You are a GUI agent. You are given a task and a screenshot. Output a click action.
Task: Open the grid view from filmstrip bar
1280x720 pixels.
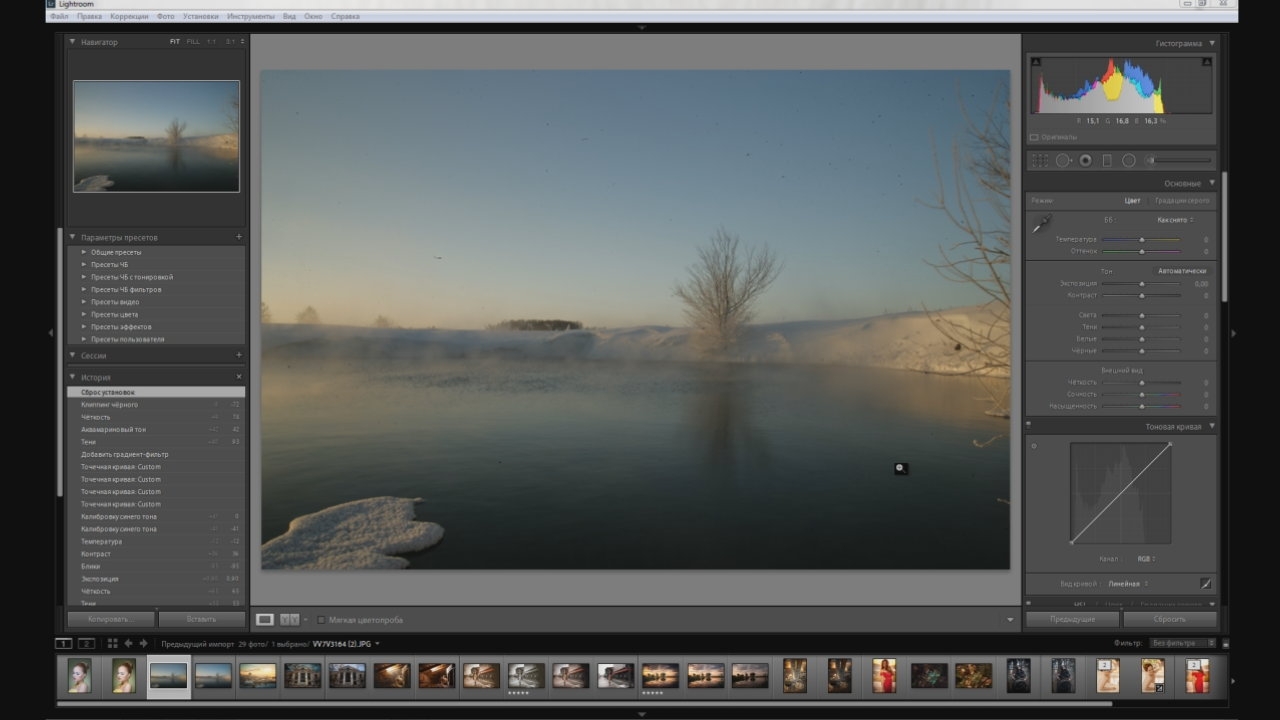click(x=112, y=643)
